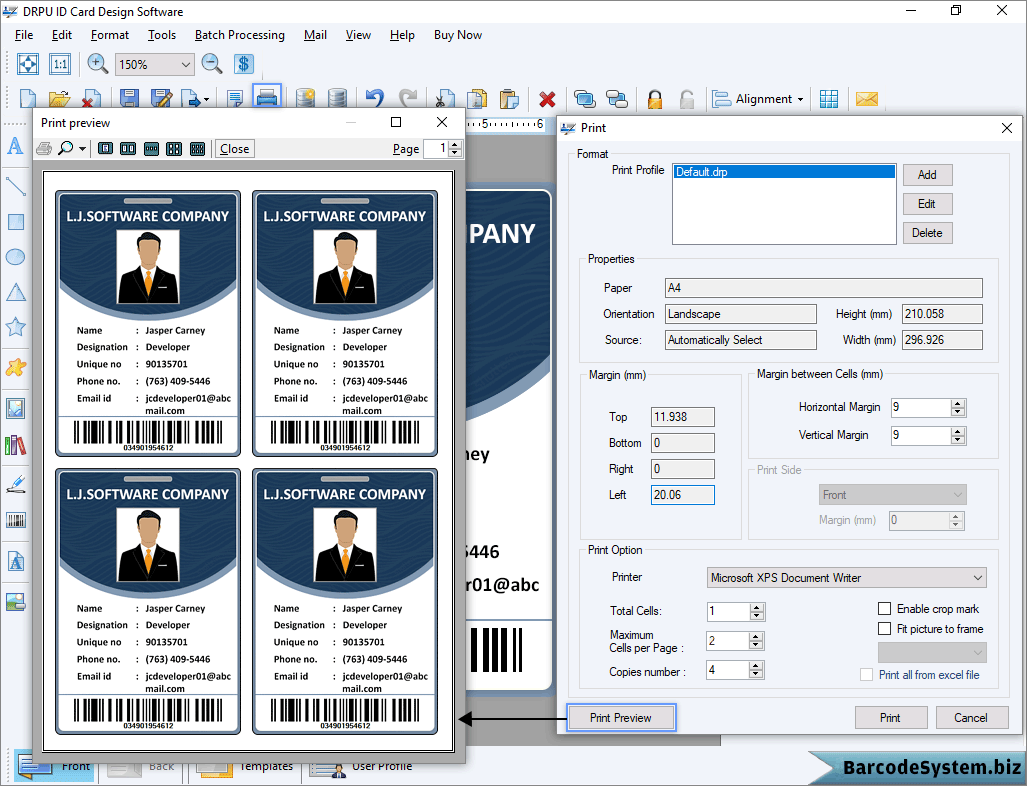Click the zoom in magnifier icon
This screenshot has width=1027, height=786.
coord(98,64)
